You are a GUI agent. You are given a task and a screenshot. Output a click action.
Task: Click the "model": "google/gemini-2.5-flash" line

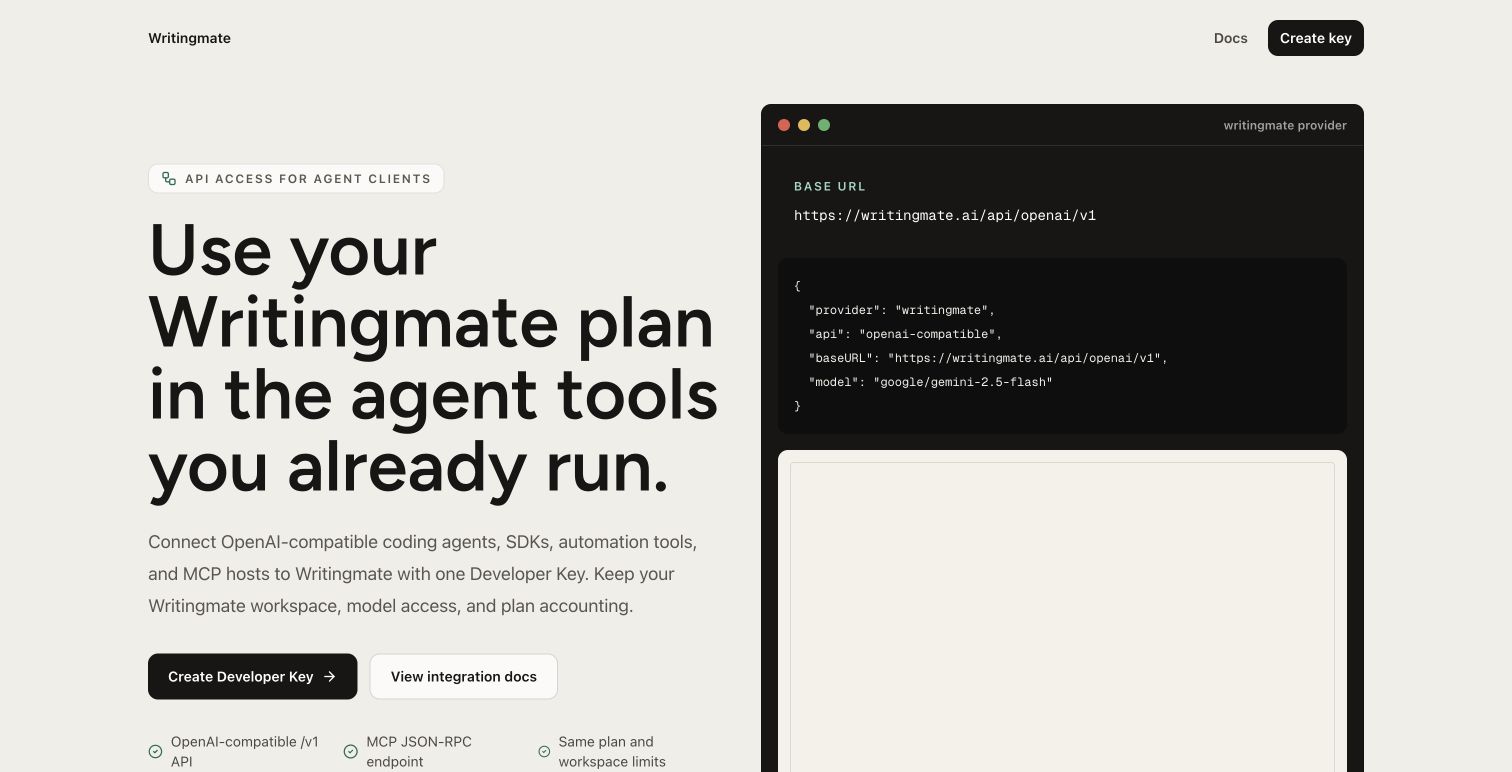tap(930, 382)
